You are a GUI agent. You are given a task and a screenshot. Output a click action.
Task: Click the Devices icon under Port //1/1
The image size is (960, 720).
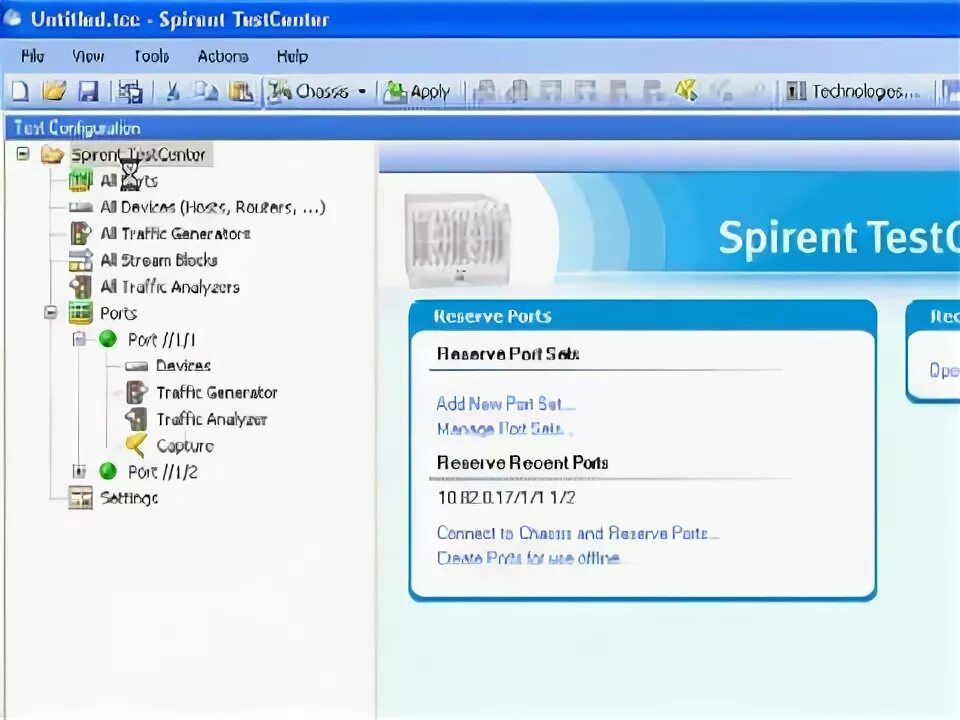pos(136,366)
